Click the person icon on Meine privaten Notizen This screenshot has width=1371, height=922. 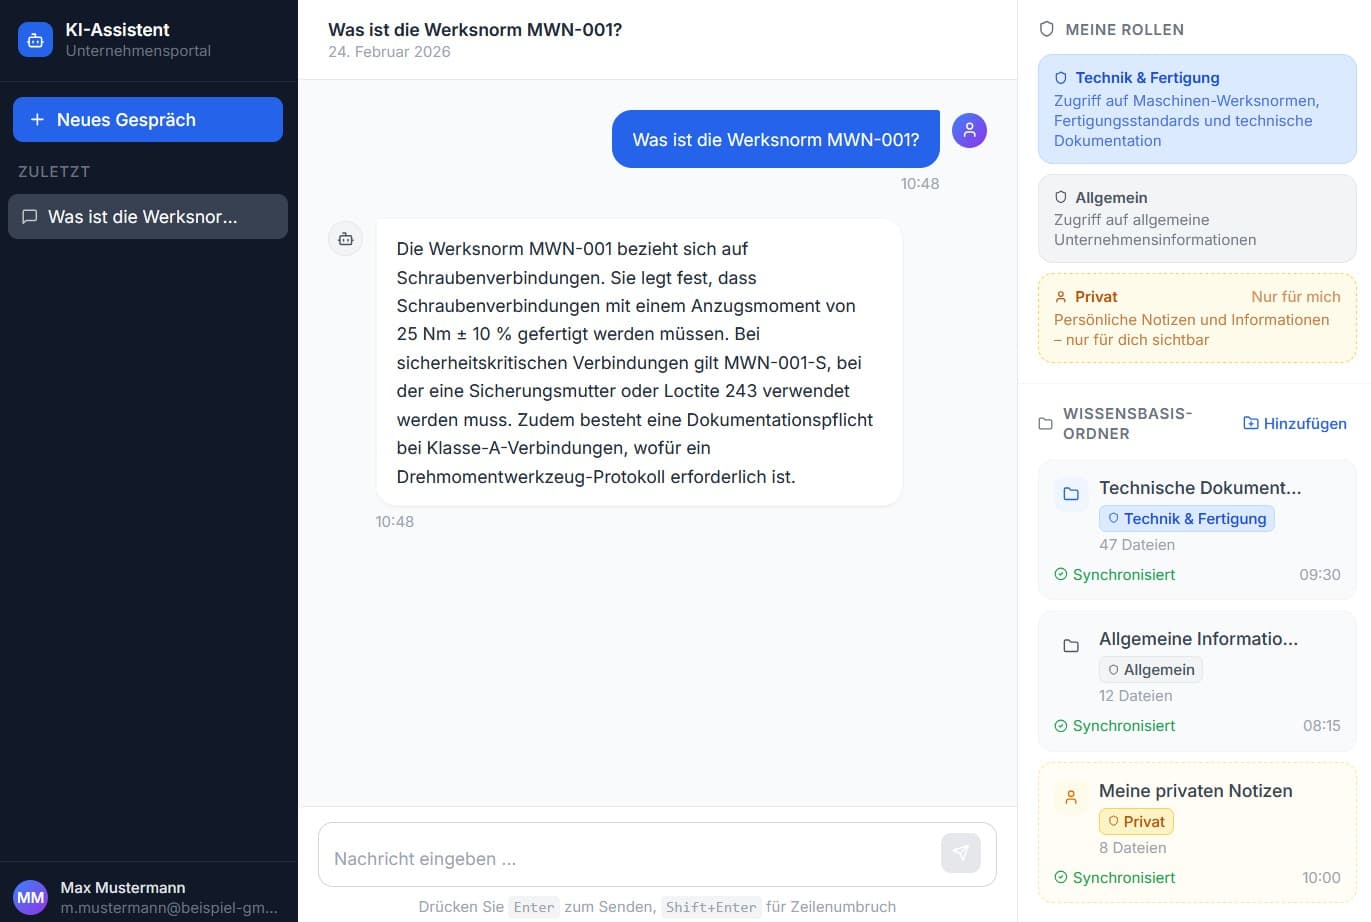tap(1071, 797)
